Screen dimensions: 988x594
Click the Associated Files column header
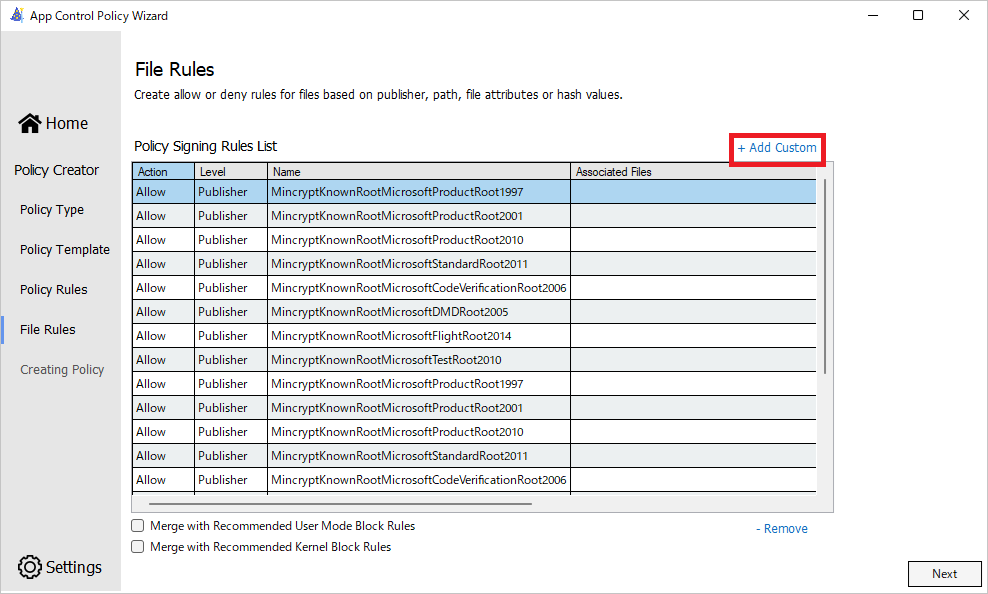[x=690, y=172]
